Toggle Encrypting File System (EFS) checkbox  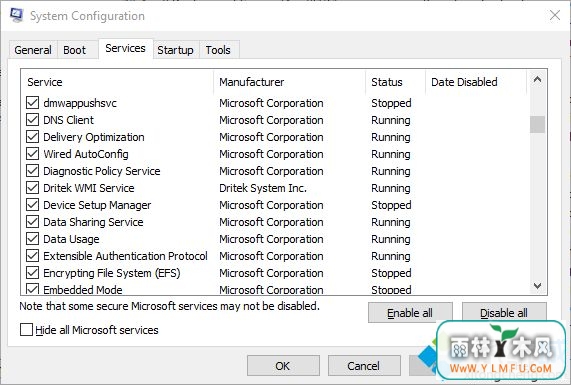click(x=32, y=273)
